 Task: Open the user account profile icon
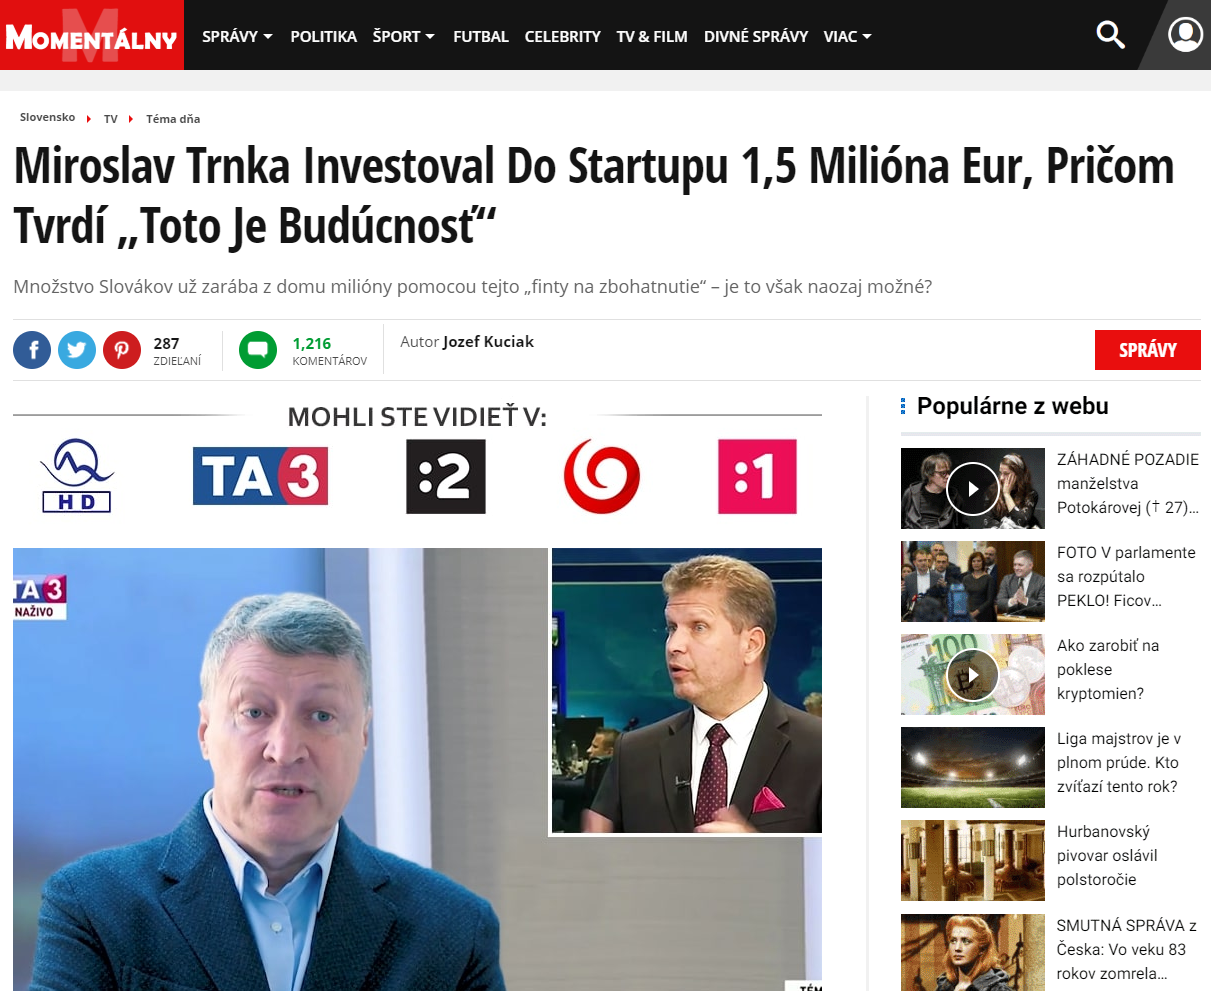pos(1185,35)
